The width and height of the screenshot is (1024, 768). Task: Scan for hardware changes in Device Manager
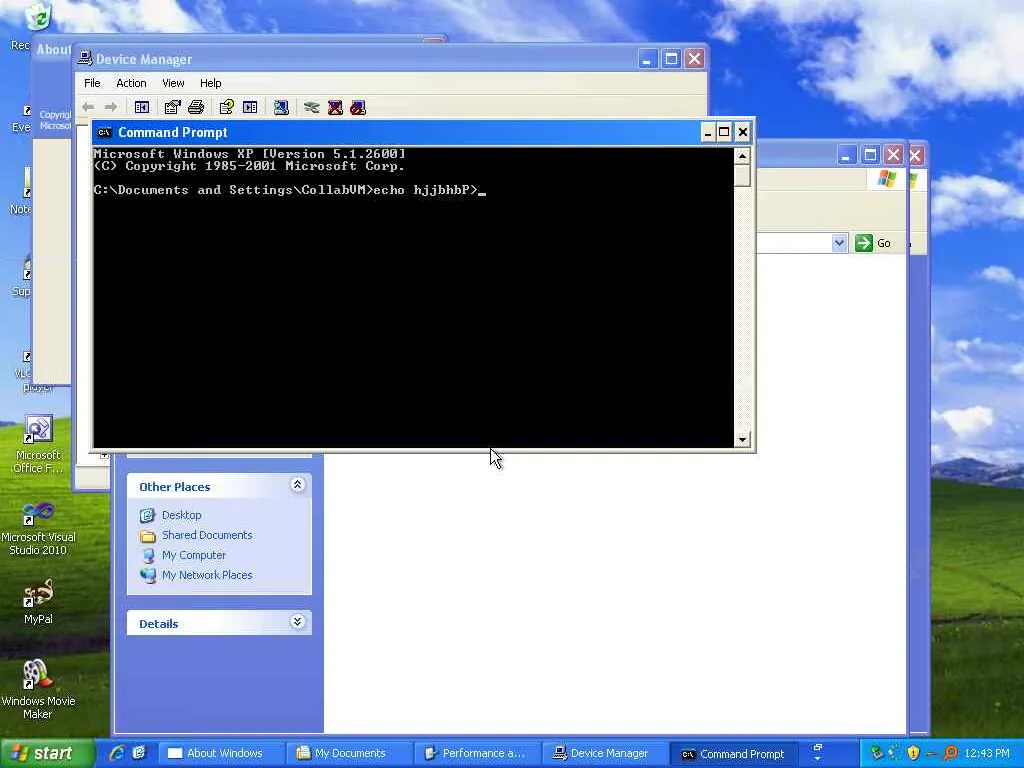281,108
